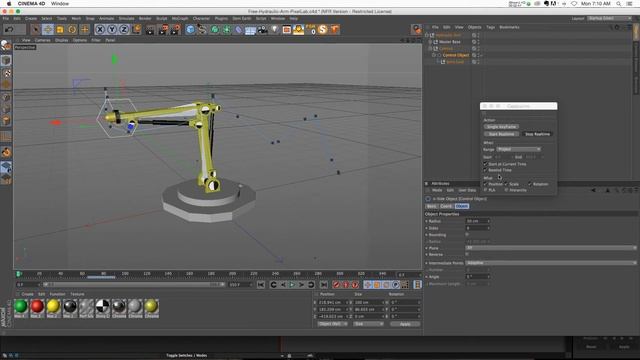
Task: Open the File menu
Action: point(6,18)
